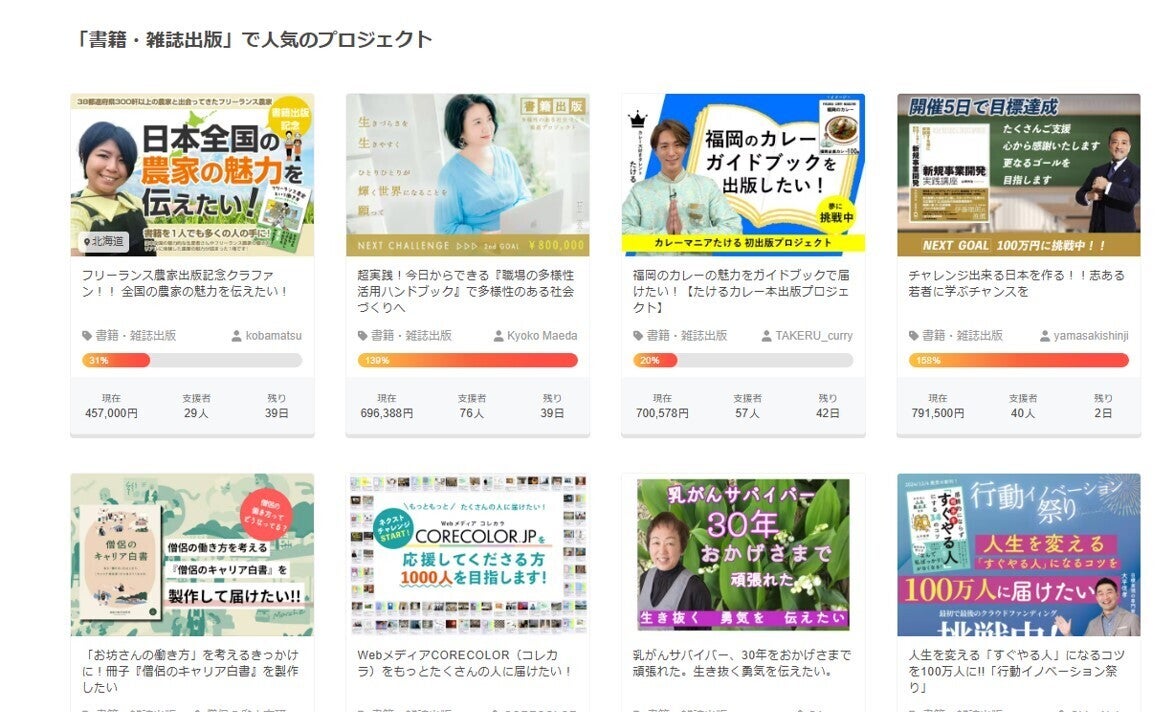This screenshot has width=1174, height=712.
Task: Open 日本全国の農家の魅力 project thumbnail
Action: pyautogui.click(x=192, y=175)
